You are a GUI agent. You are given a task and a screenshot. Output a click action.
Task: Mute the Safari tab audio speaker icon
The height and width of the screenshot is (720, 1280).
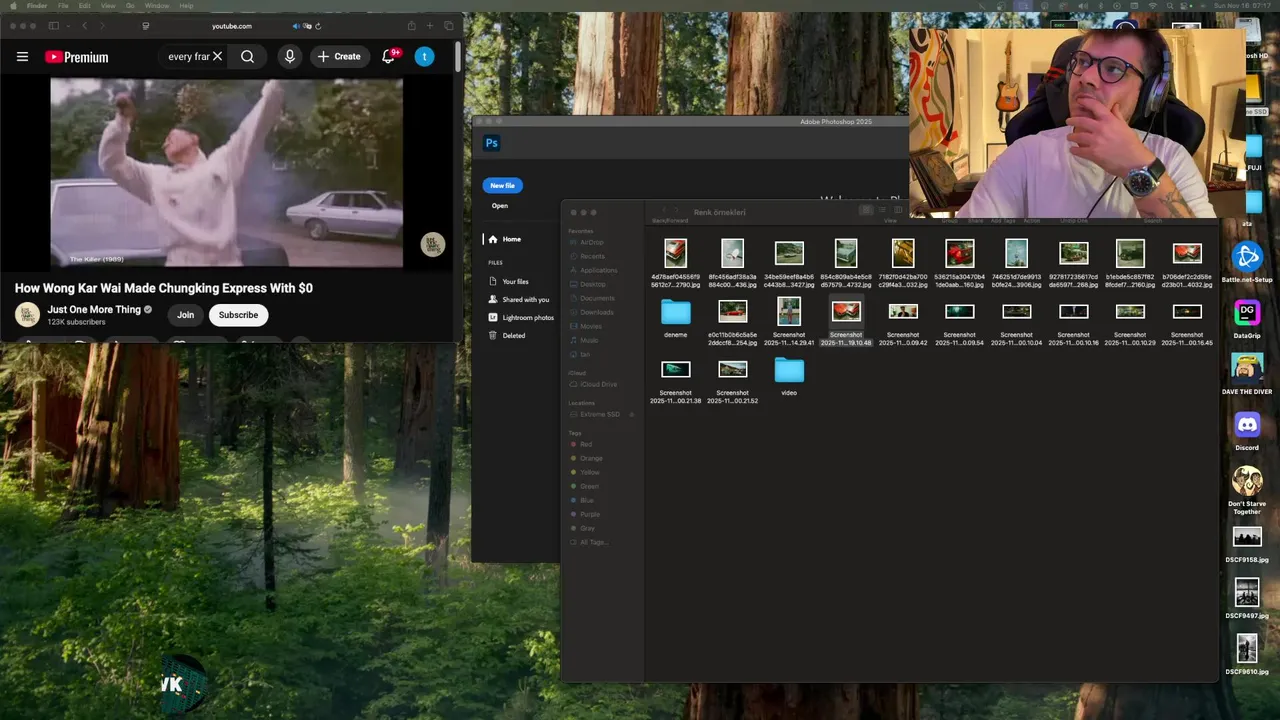click(x=296, y=26)
